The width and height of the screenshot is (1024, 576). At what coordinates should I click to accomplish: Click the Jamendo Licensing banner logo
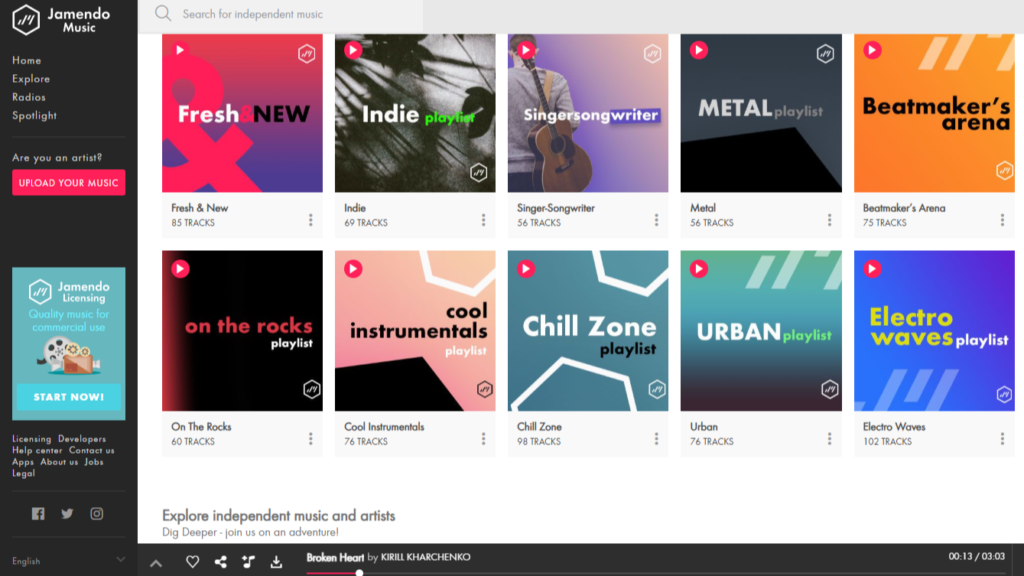tap(69, 291)
